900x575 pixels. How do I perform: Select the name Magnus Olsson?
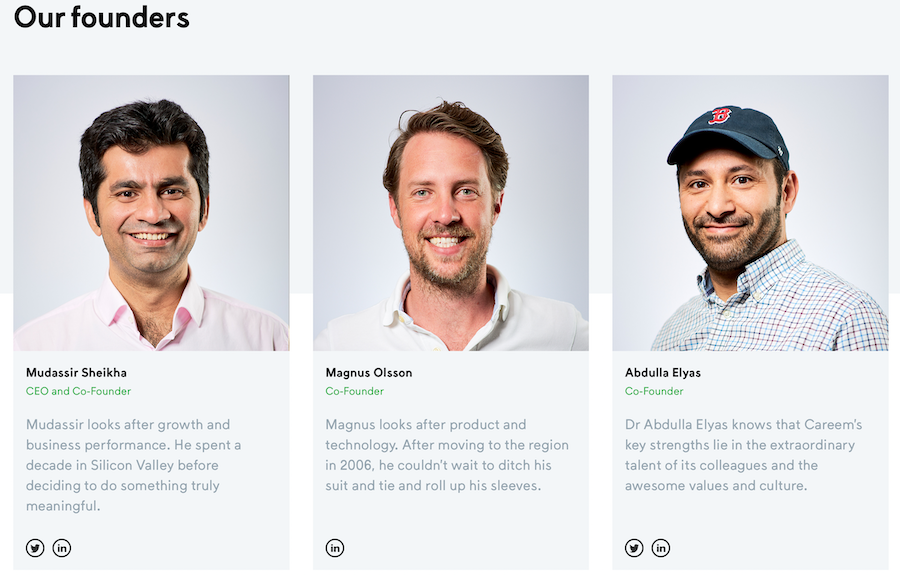tap(368, 372)
